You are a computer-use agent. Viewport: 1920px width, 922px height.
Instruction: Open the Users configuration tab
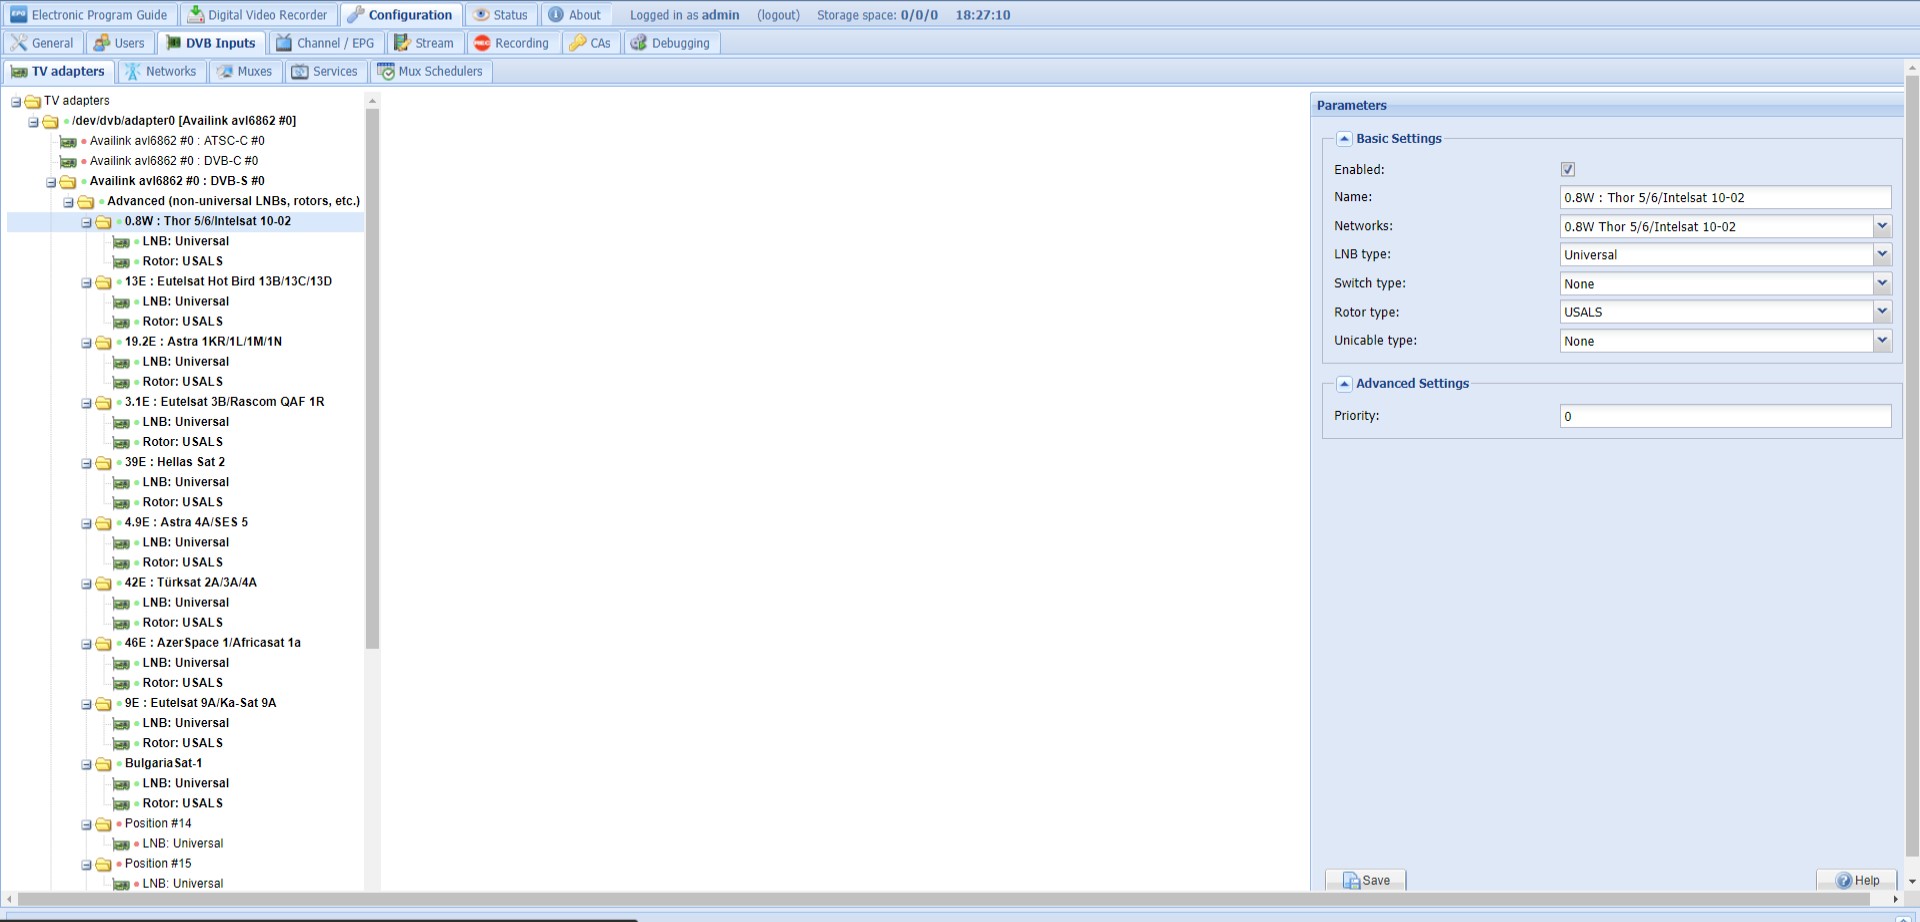120,43
